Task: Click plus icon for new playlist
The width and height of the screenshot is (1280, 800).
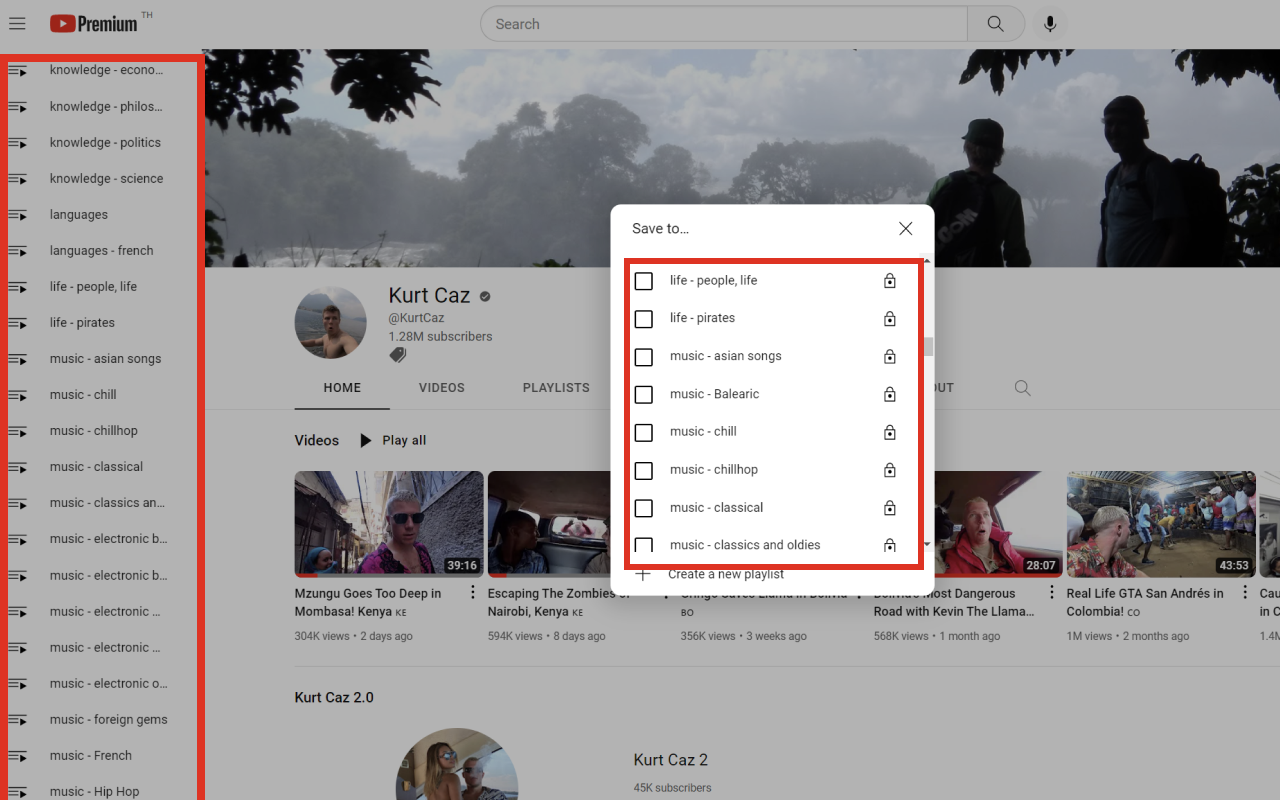Action: 643,574
